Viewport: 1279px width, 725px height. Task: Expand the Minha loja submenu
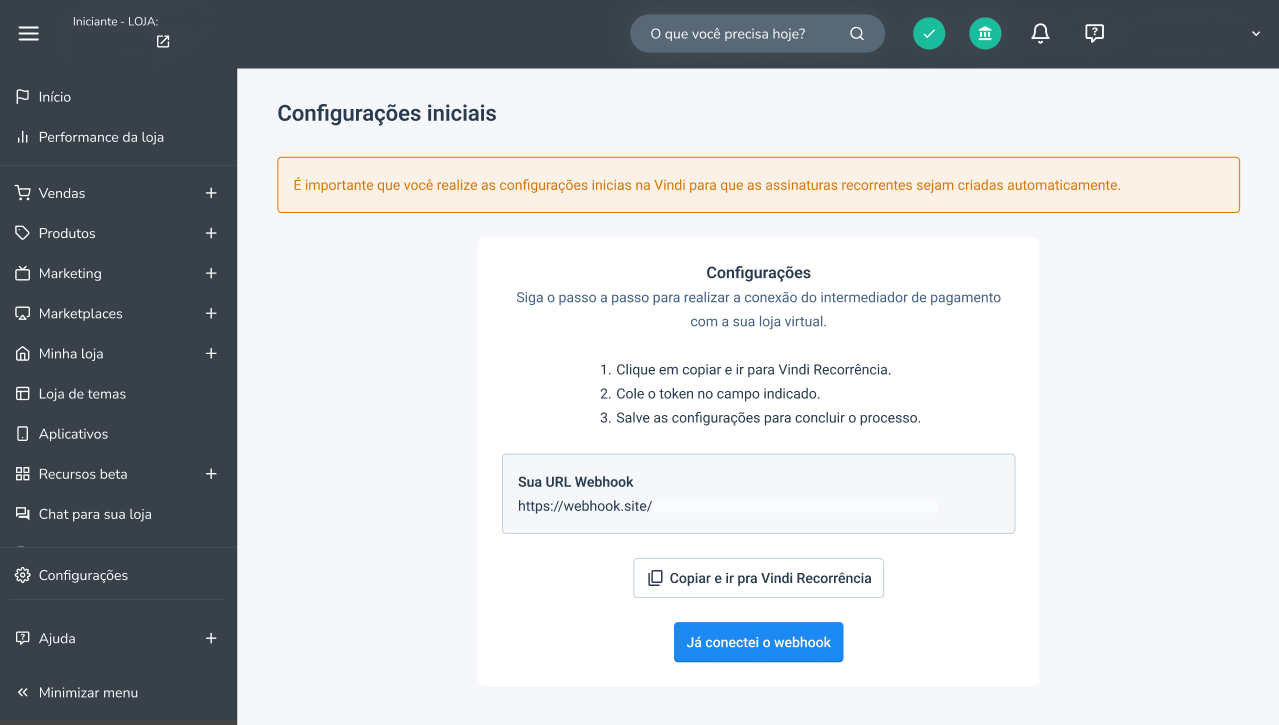[x=211, y=353]
